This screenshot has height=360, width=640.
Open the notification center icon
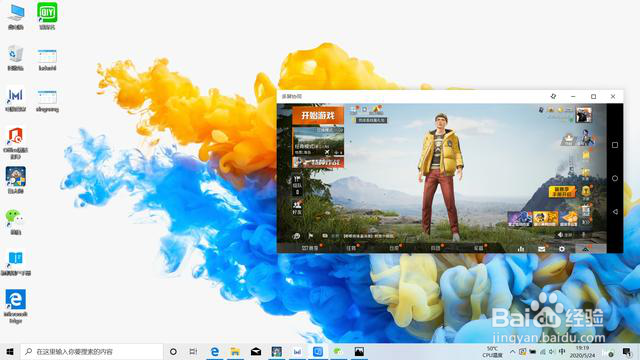[x=627, y=351]
